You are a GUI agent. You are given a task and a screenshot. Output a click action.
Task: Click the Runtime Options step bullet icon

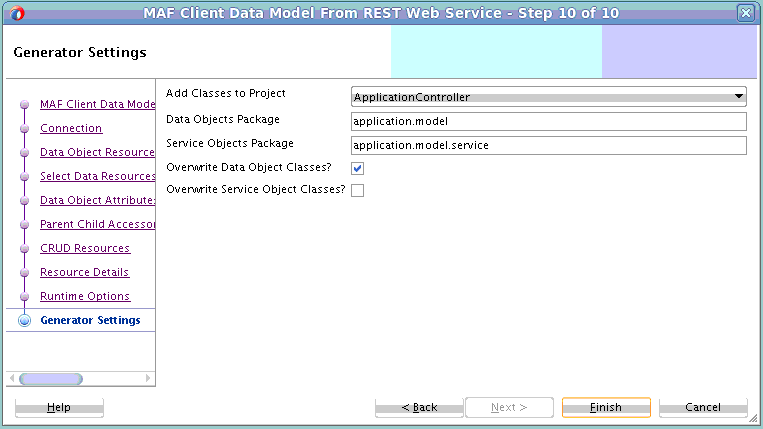click(24, 297)
